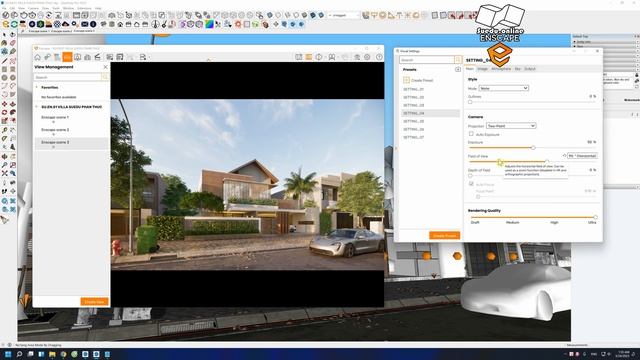
Task: Click the active orange View Management toolbar icon
Action: click(x=67, y=57)
